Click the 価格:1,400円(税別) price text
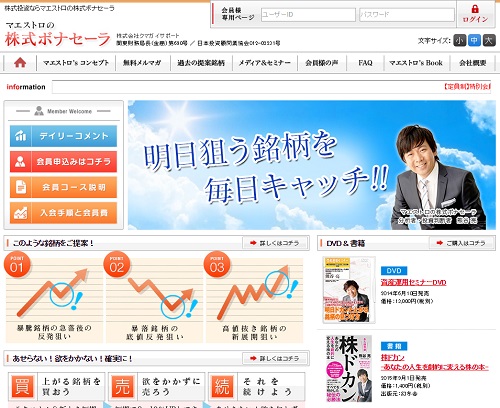 pyautogui.click(x=405, y=386)
